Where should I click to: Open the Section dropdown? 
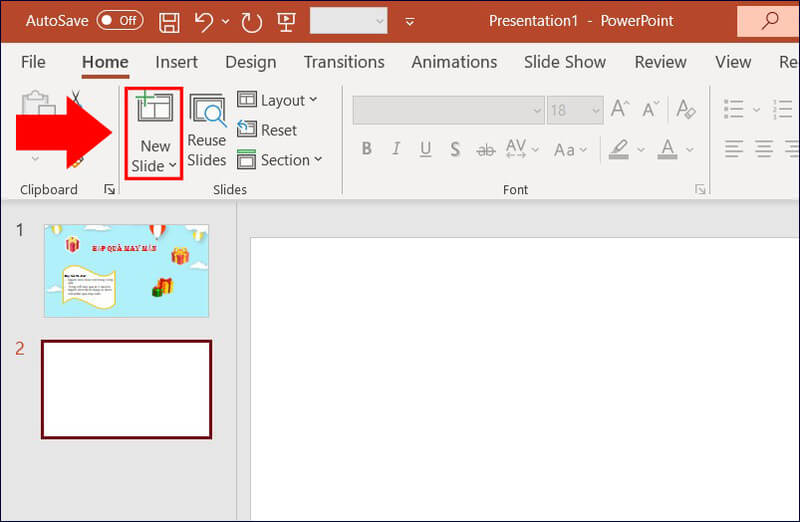(280, 160)
